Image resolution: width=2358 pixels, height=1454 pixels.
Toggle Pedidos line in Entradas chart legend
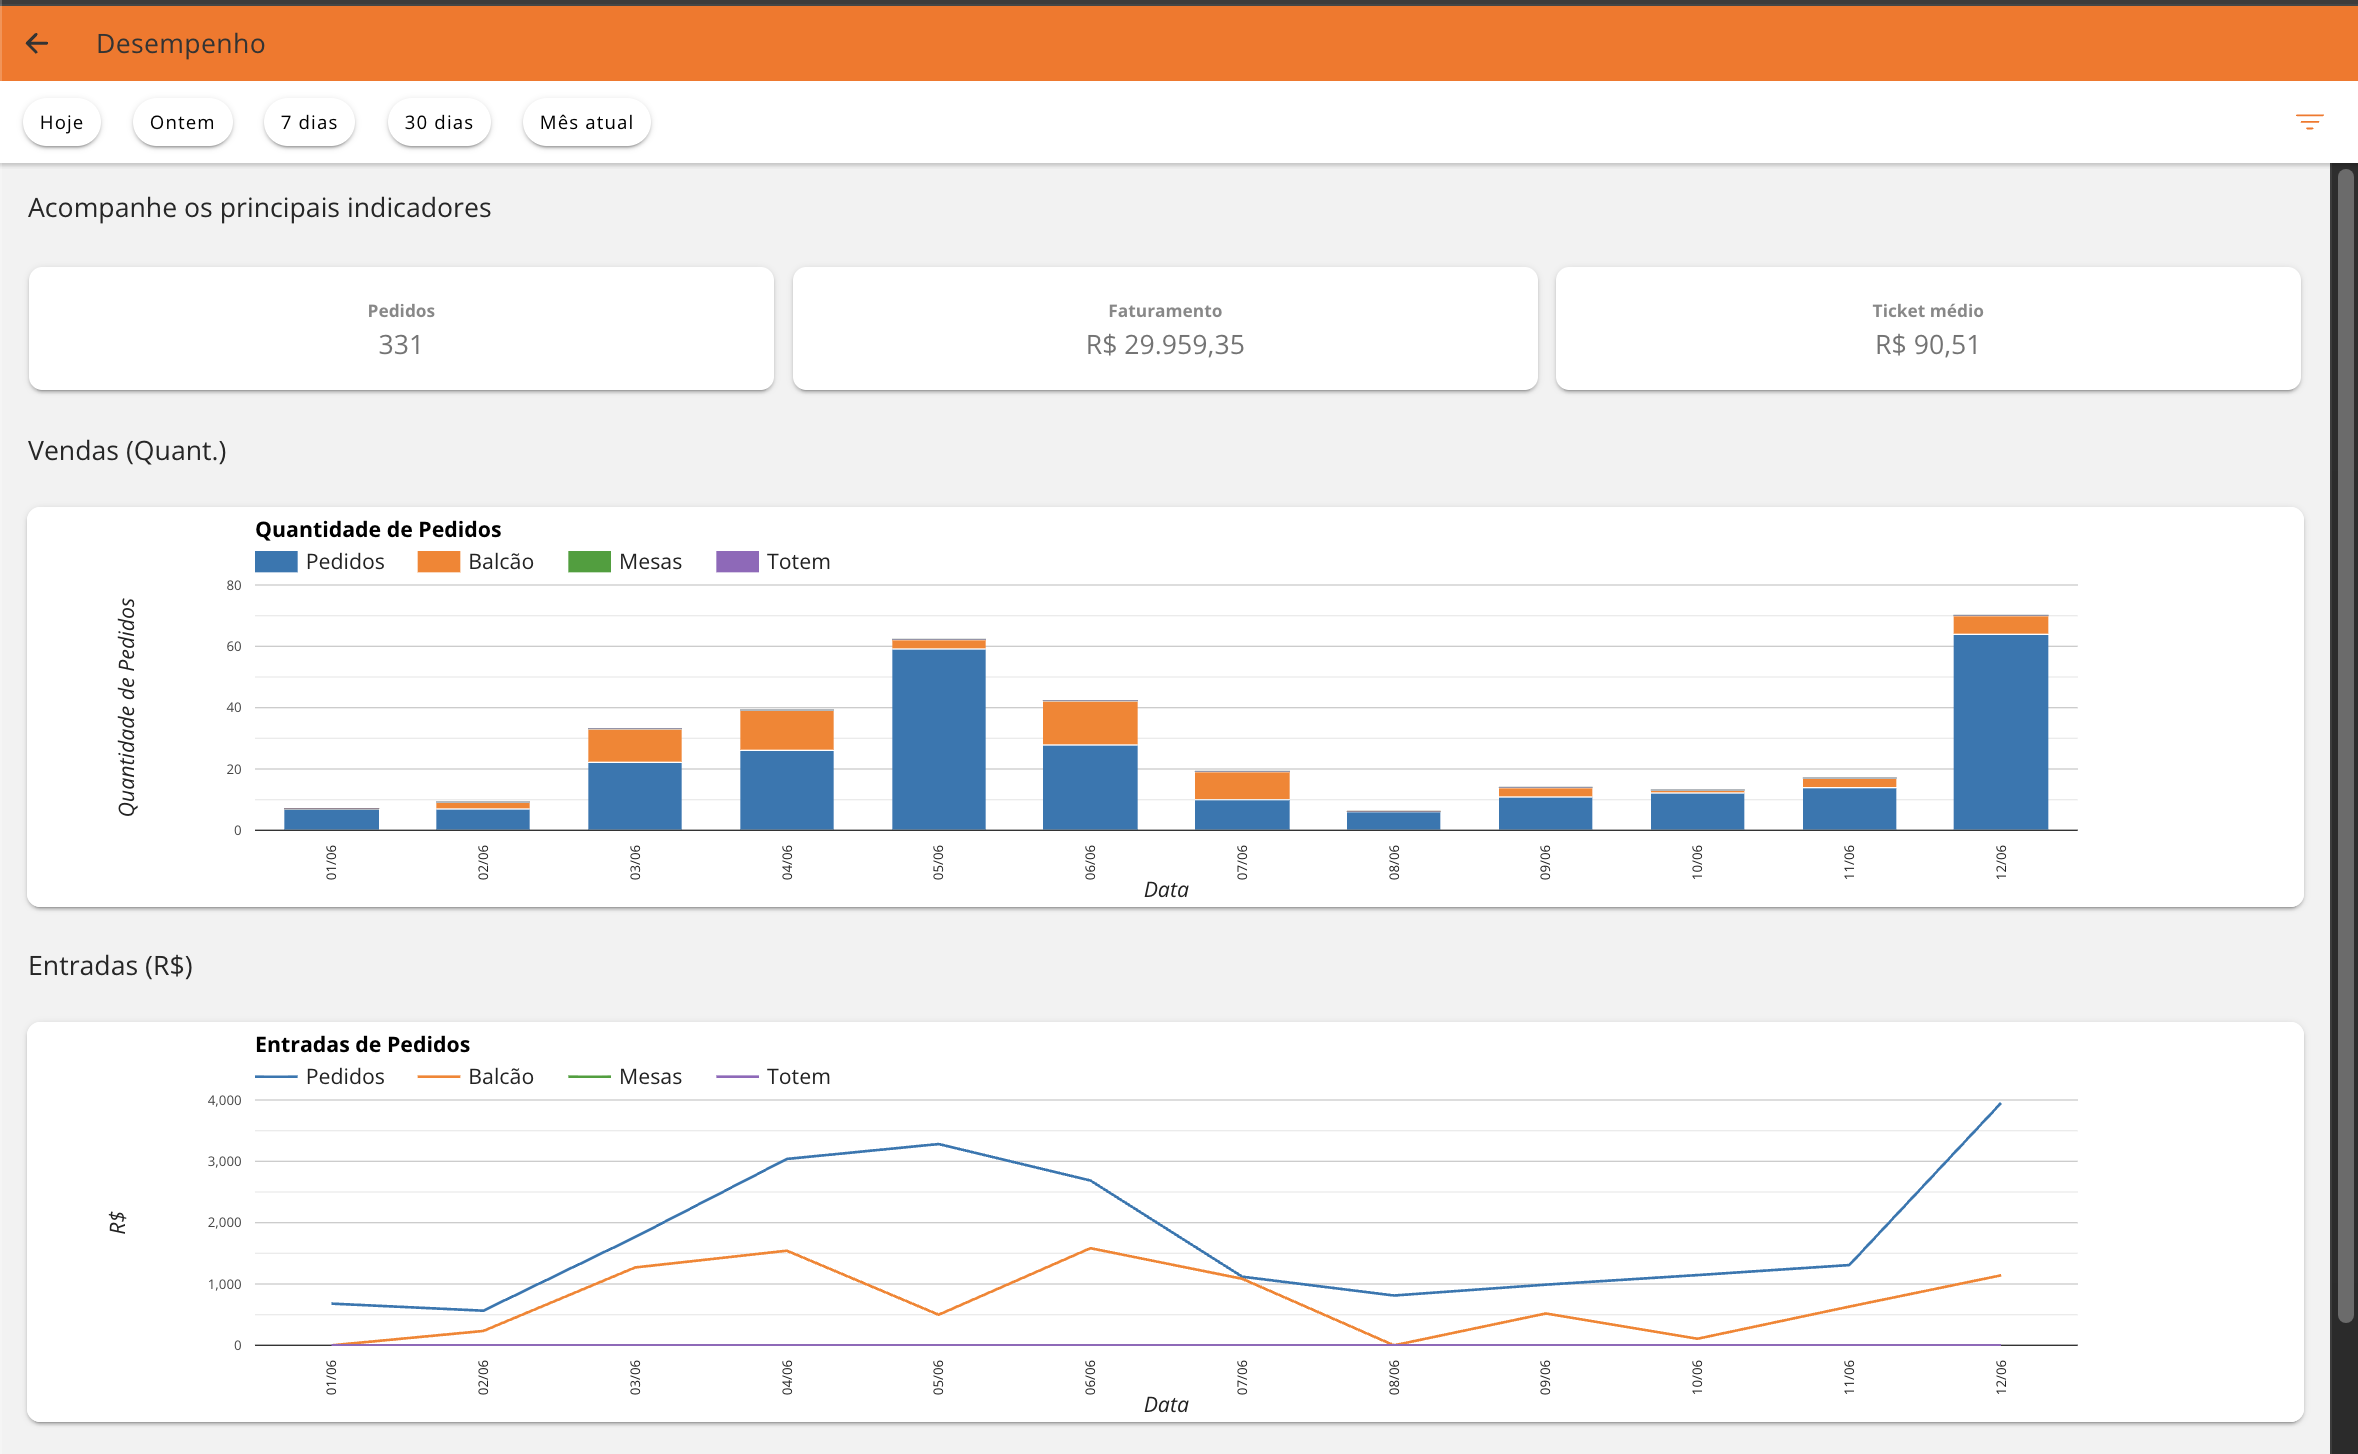320,1076
